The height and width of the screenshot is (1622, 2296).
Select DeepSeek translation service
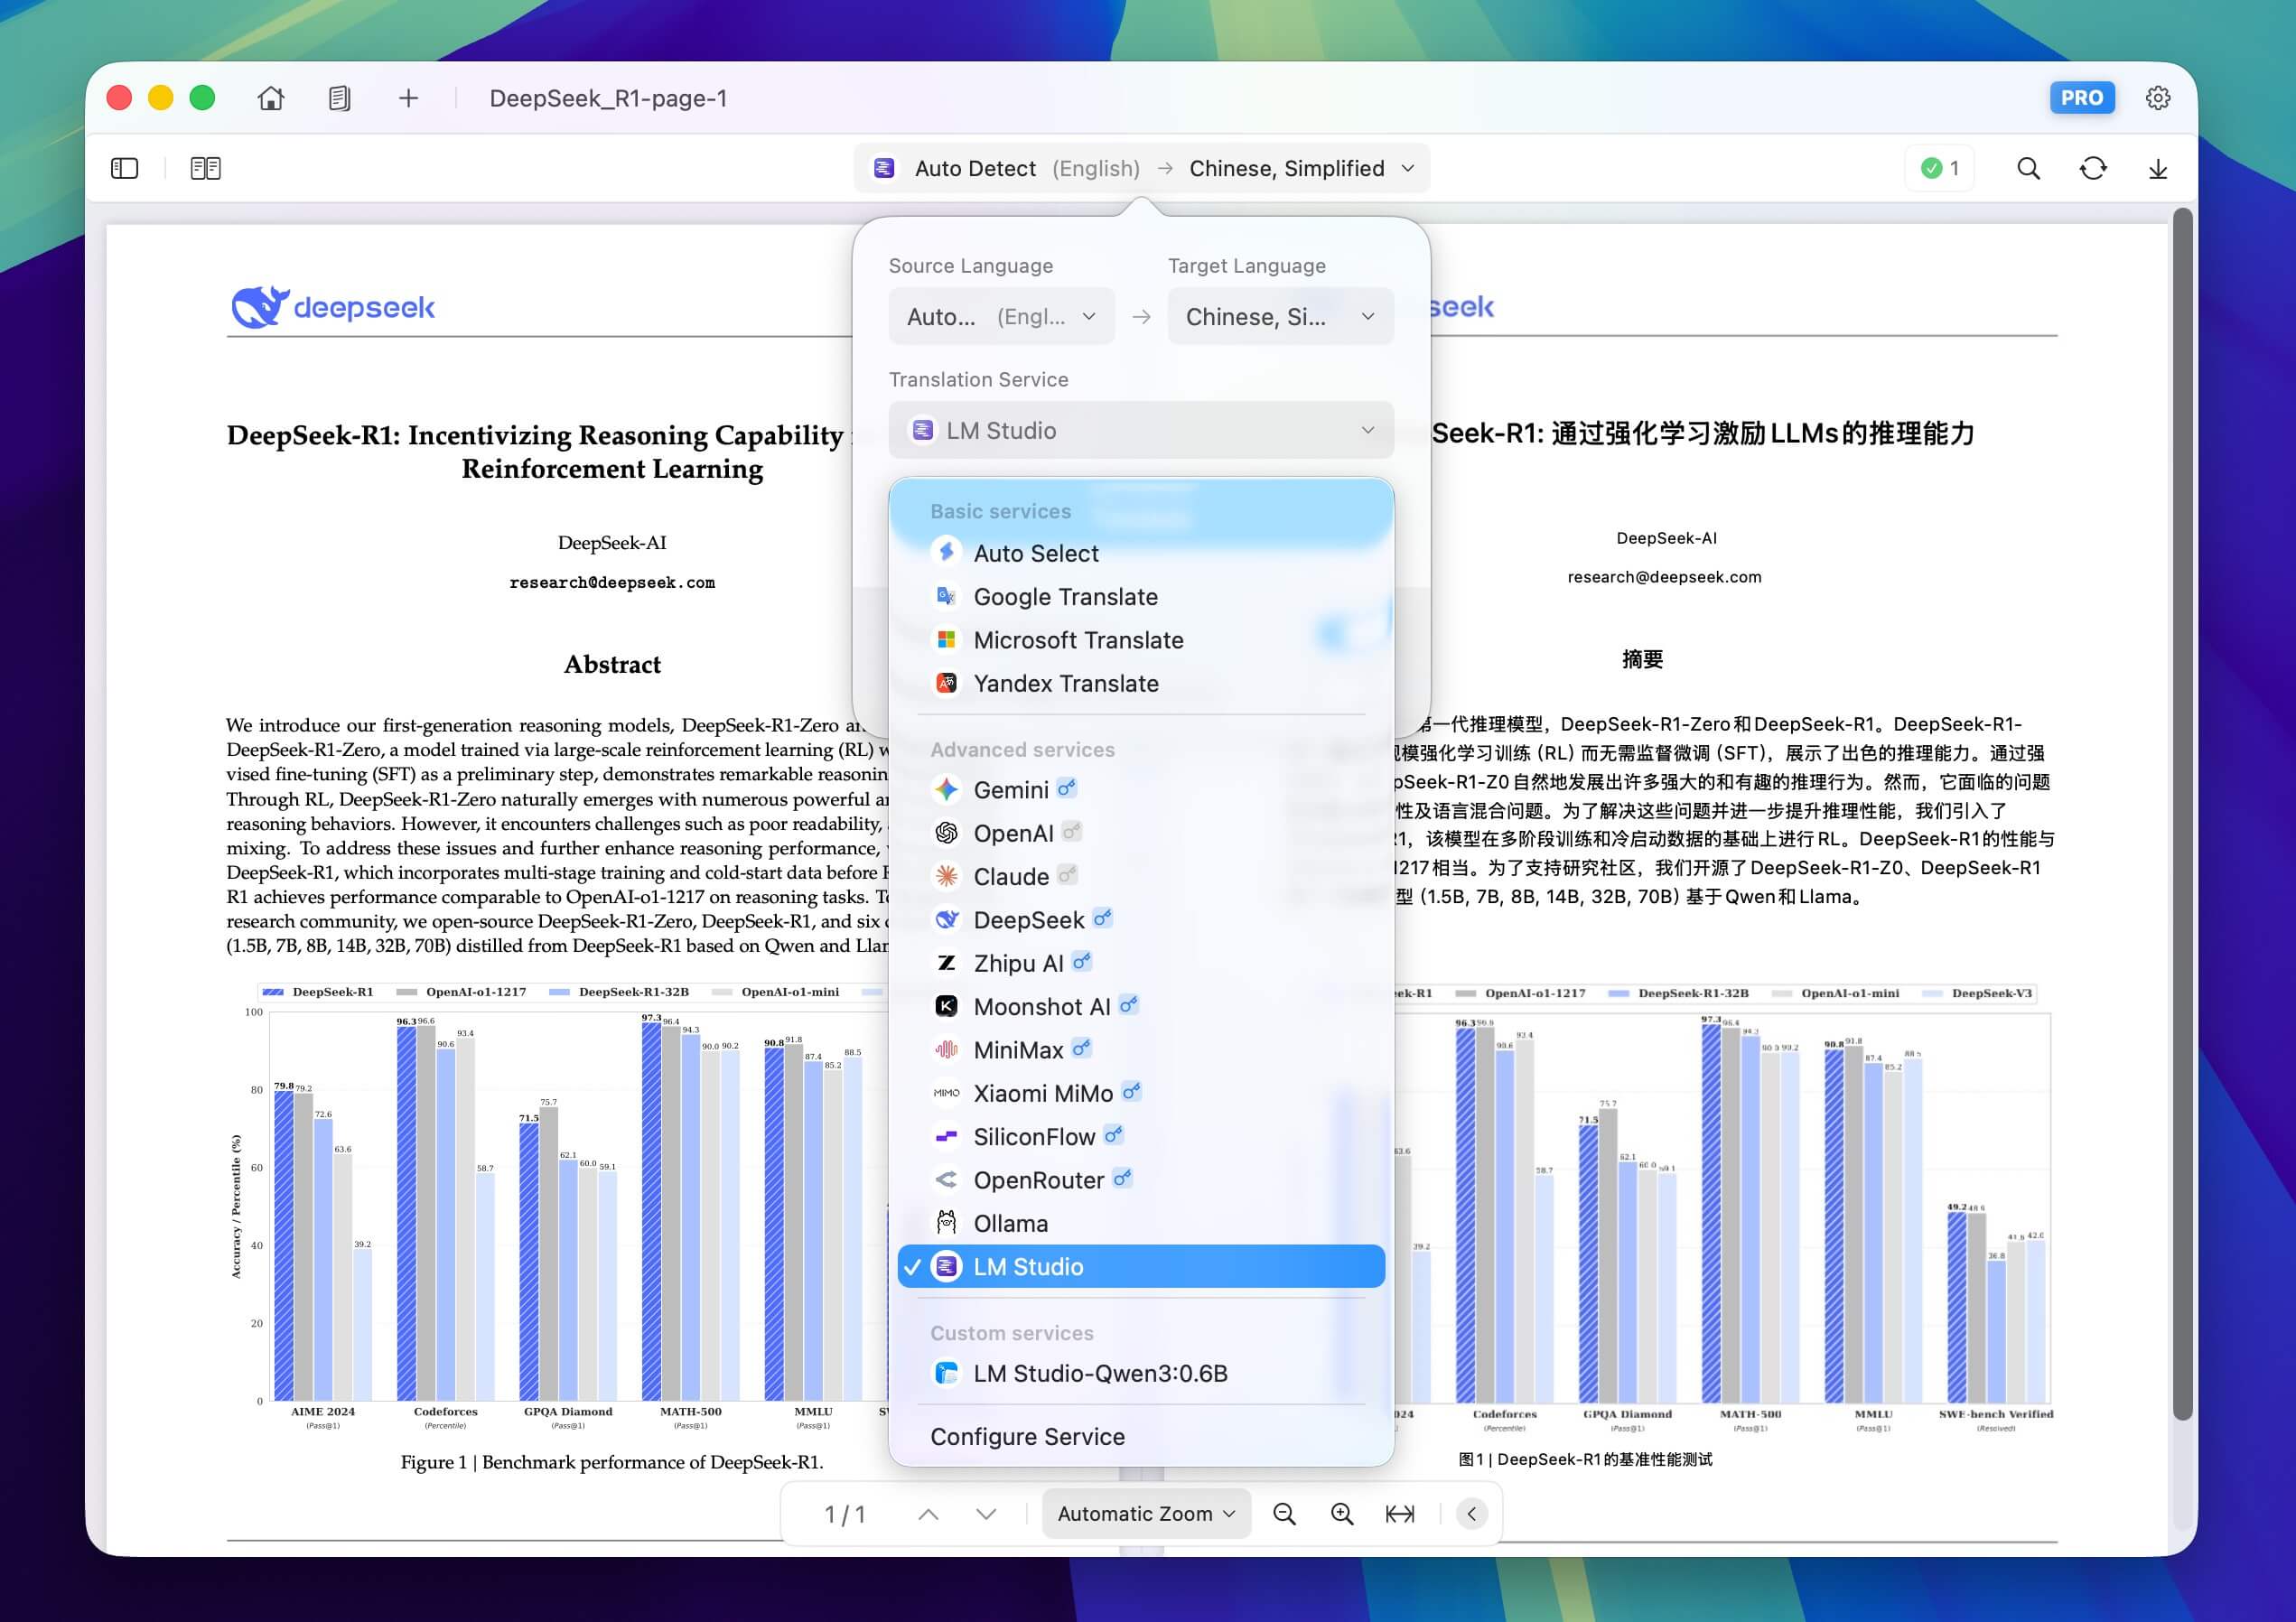pyautogui.click(x=1141, y=920)
